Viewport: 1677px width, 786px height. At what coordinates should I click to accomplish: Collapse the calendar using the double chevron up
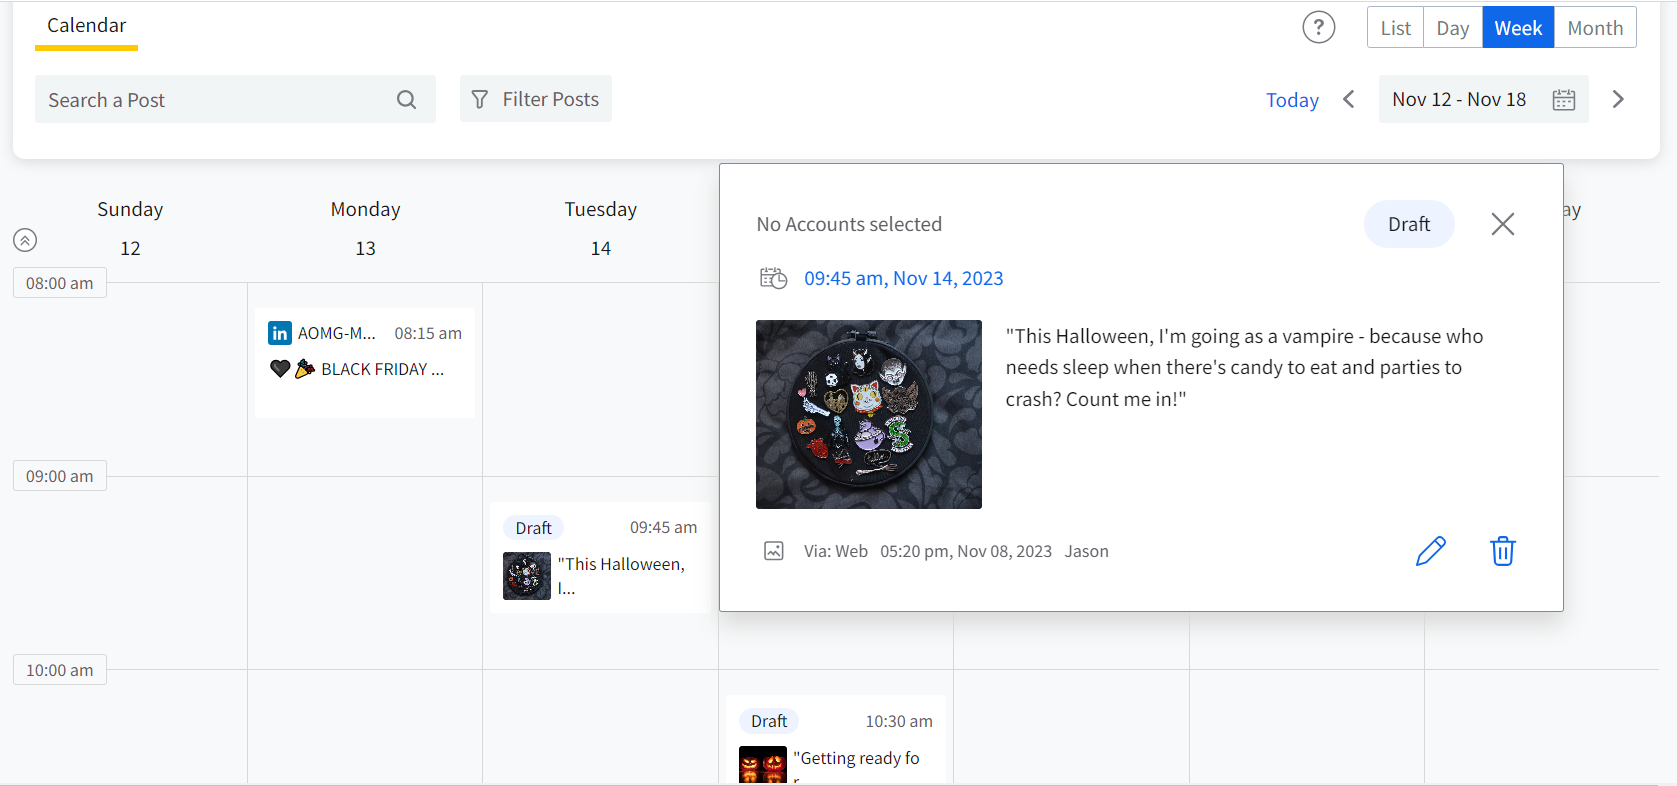(x=25, y=240)
